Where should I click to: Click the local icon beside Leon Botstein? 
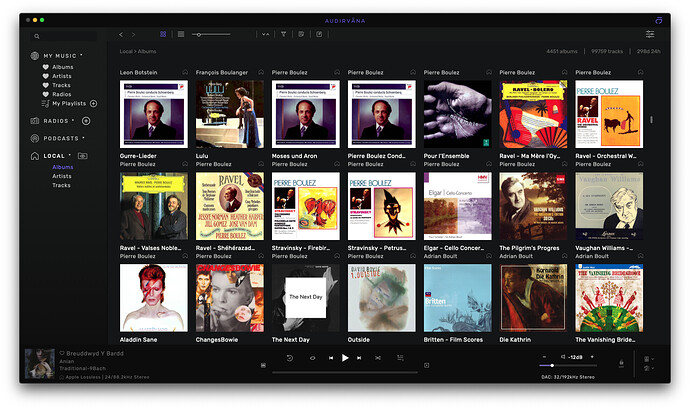coord(185,72)
